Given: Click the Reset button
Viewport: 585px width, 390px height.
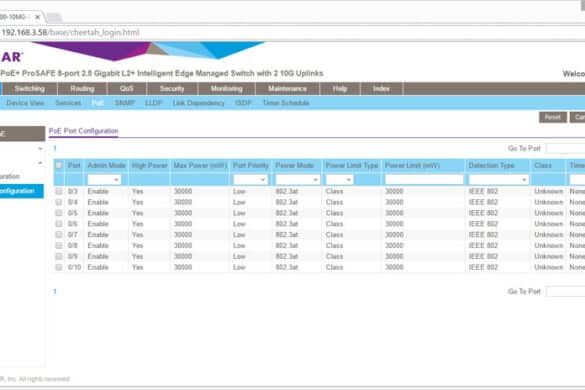Looking at the screenshot, I should pyautogui.click(x=553, y=117).
